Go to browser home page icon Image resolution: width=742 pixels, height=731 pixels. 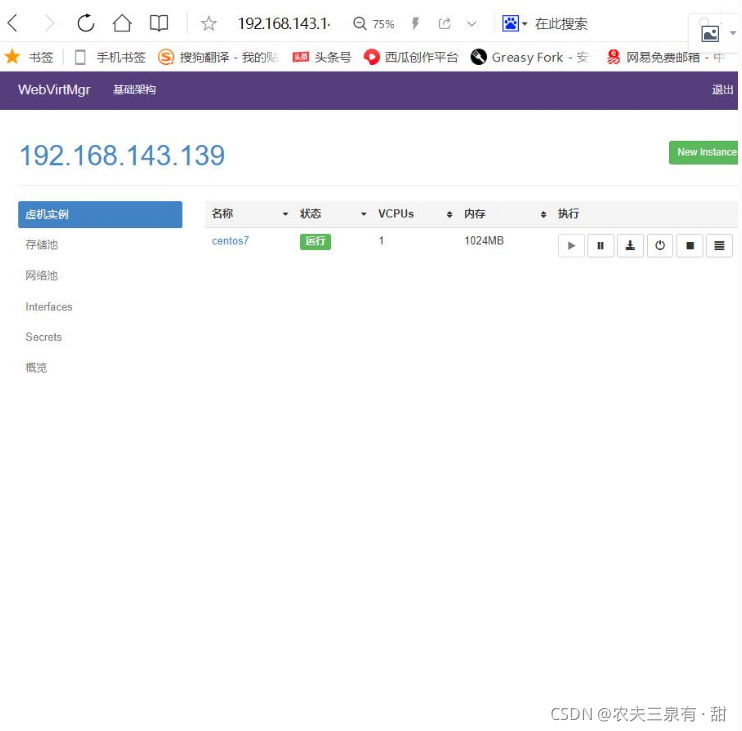click(122, 23)
